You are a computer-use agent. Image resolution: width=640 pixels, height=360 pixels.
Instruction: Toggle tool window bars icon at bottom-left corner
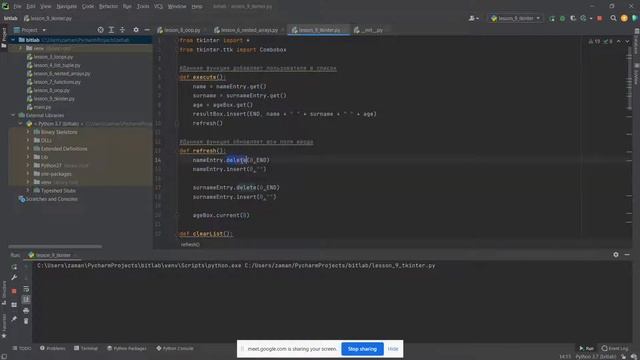tap(4, 356)
